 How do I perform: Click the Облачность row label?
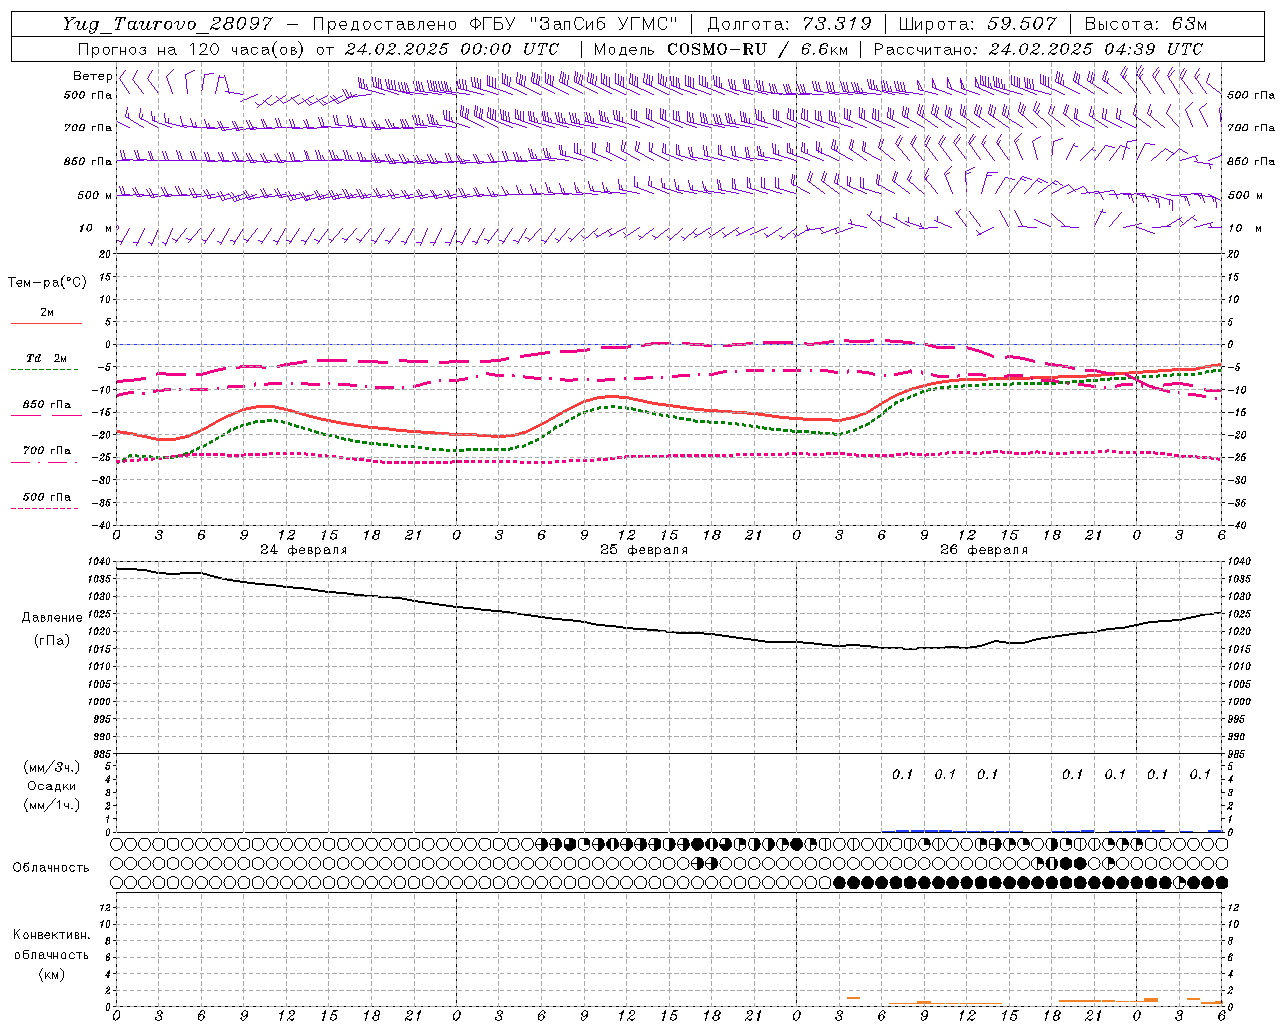point(51,868)
